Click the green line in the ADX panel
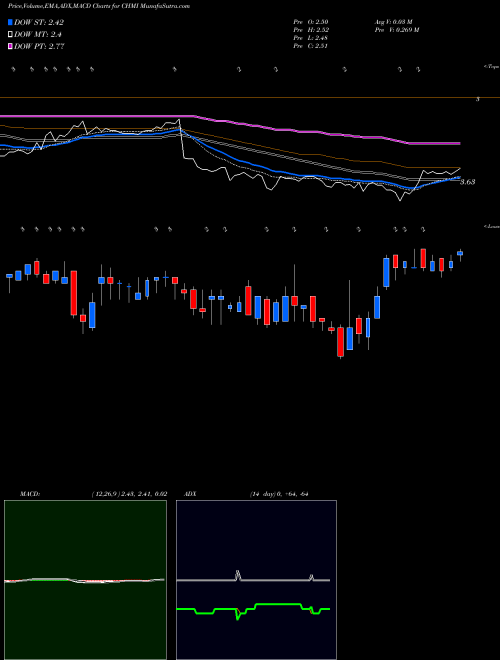 (x=278, y=604)
